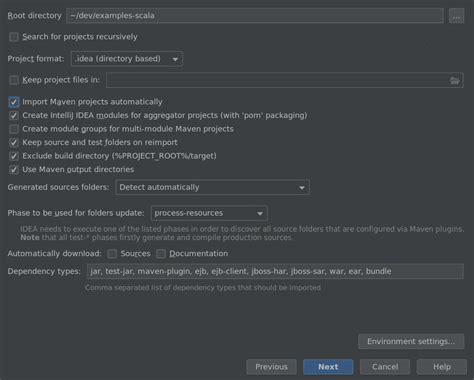Open Phase for folders update dropdown

[x=209, y=213]
